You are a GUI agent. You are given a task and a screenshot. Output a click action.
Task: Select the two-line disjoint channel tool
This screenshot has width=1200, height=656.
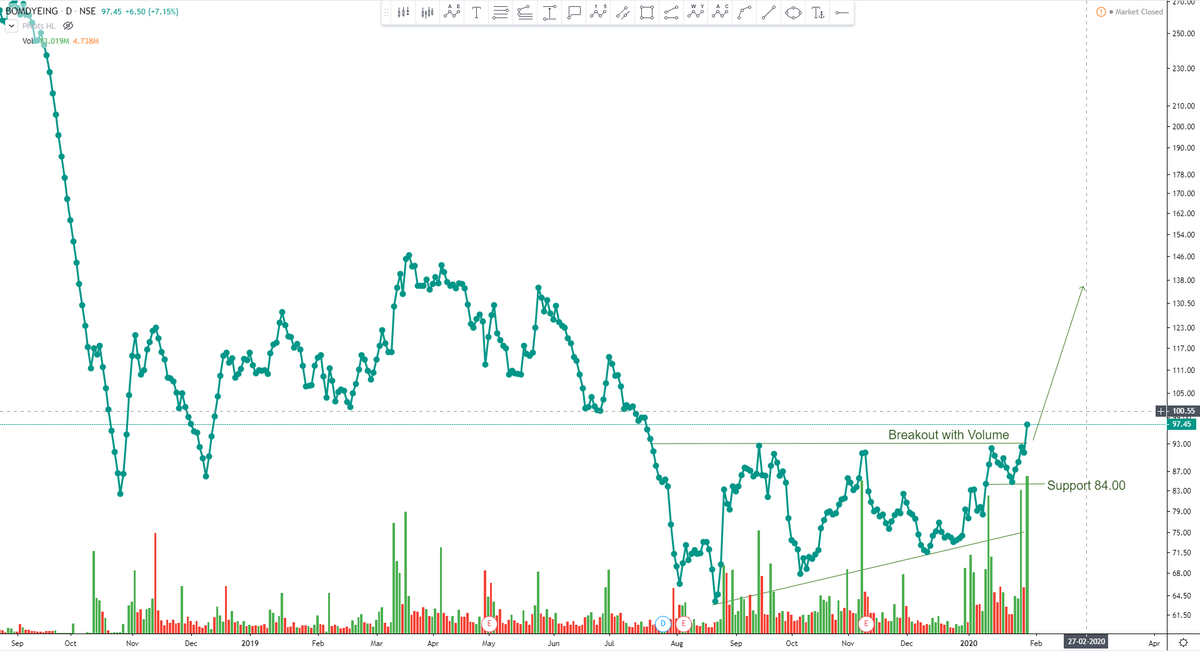pyautogui.click(x=671, y=13)
